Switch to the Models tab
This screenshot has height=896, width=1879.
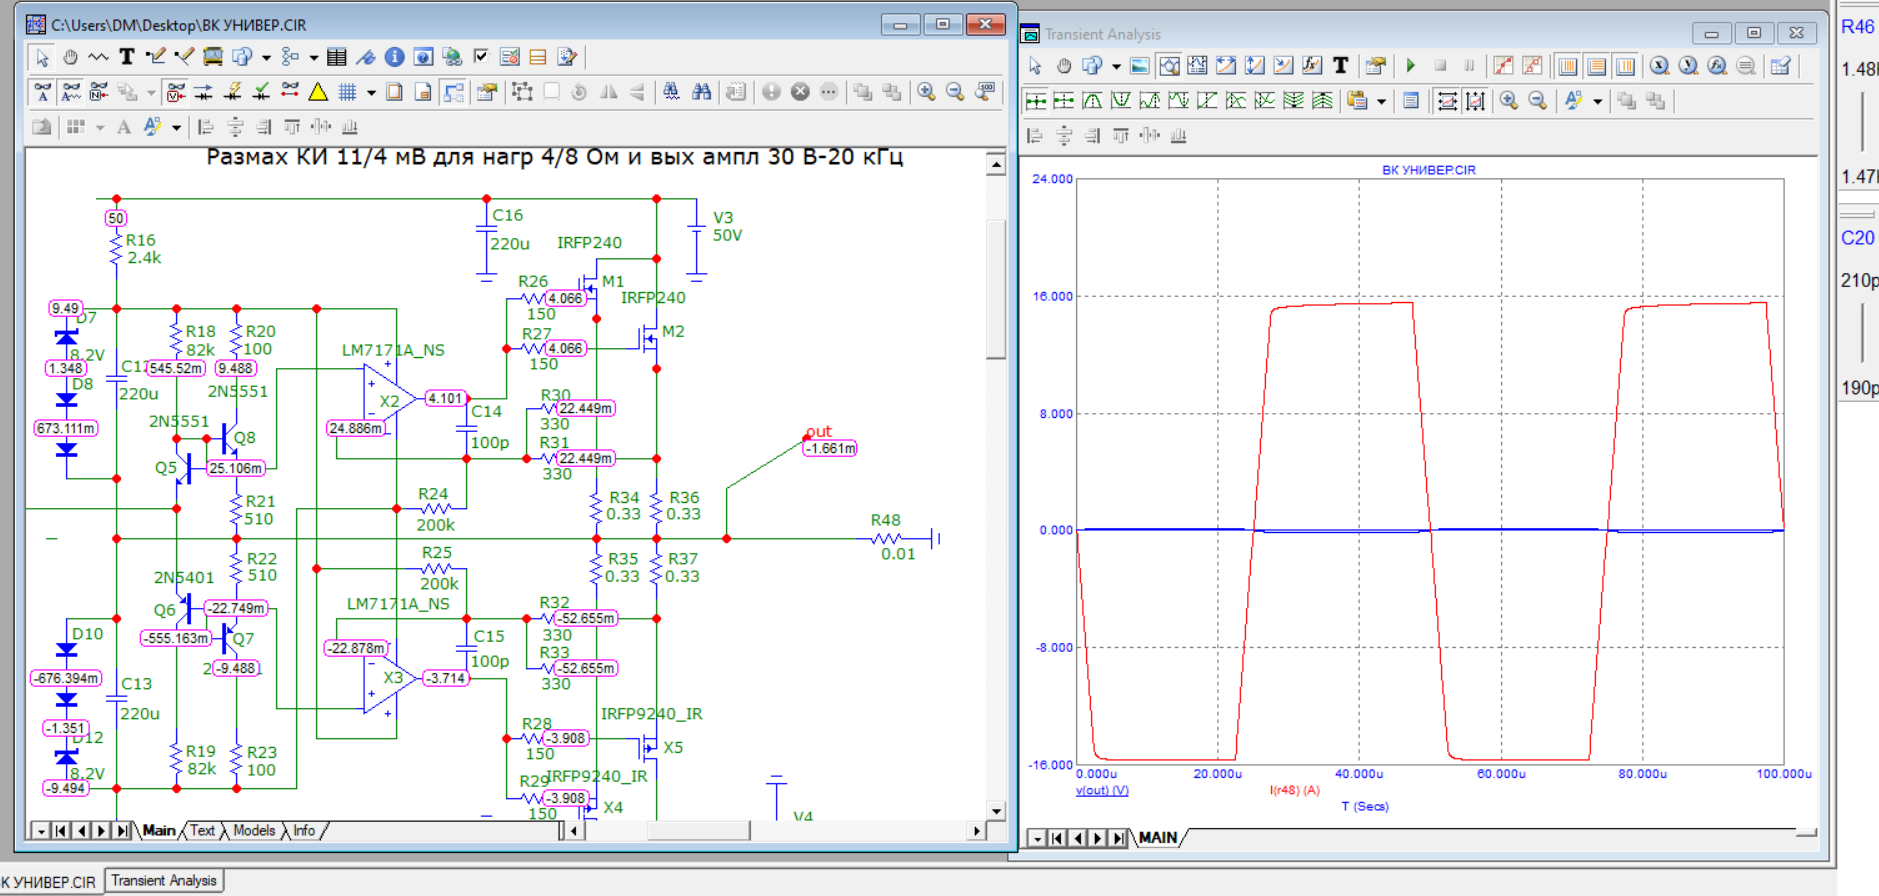pyautogui.click(x=254, y=830)
